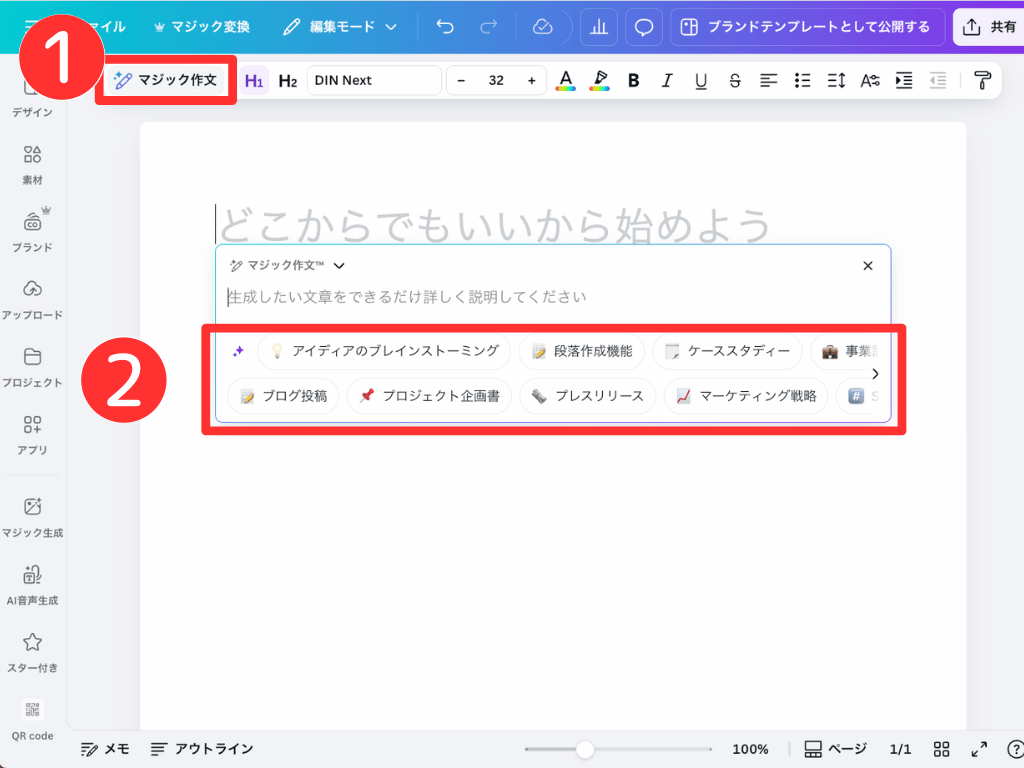Decrease font size with minus button

(x=461, y=80)
